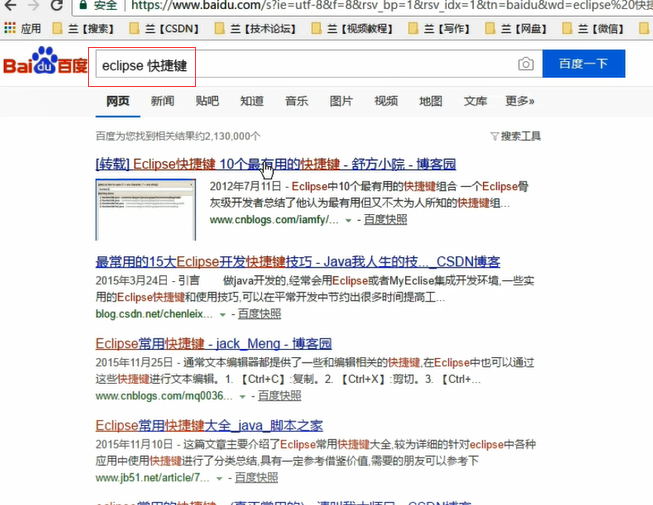Open result Eclipse常用快捷键大全_java_脚本之家

[209, 425]
